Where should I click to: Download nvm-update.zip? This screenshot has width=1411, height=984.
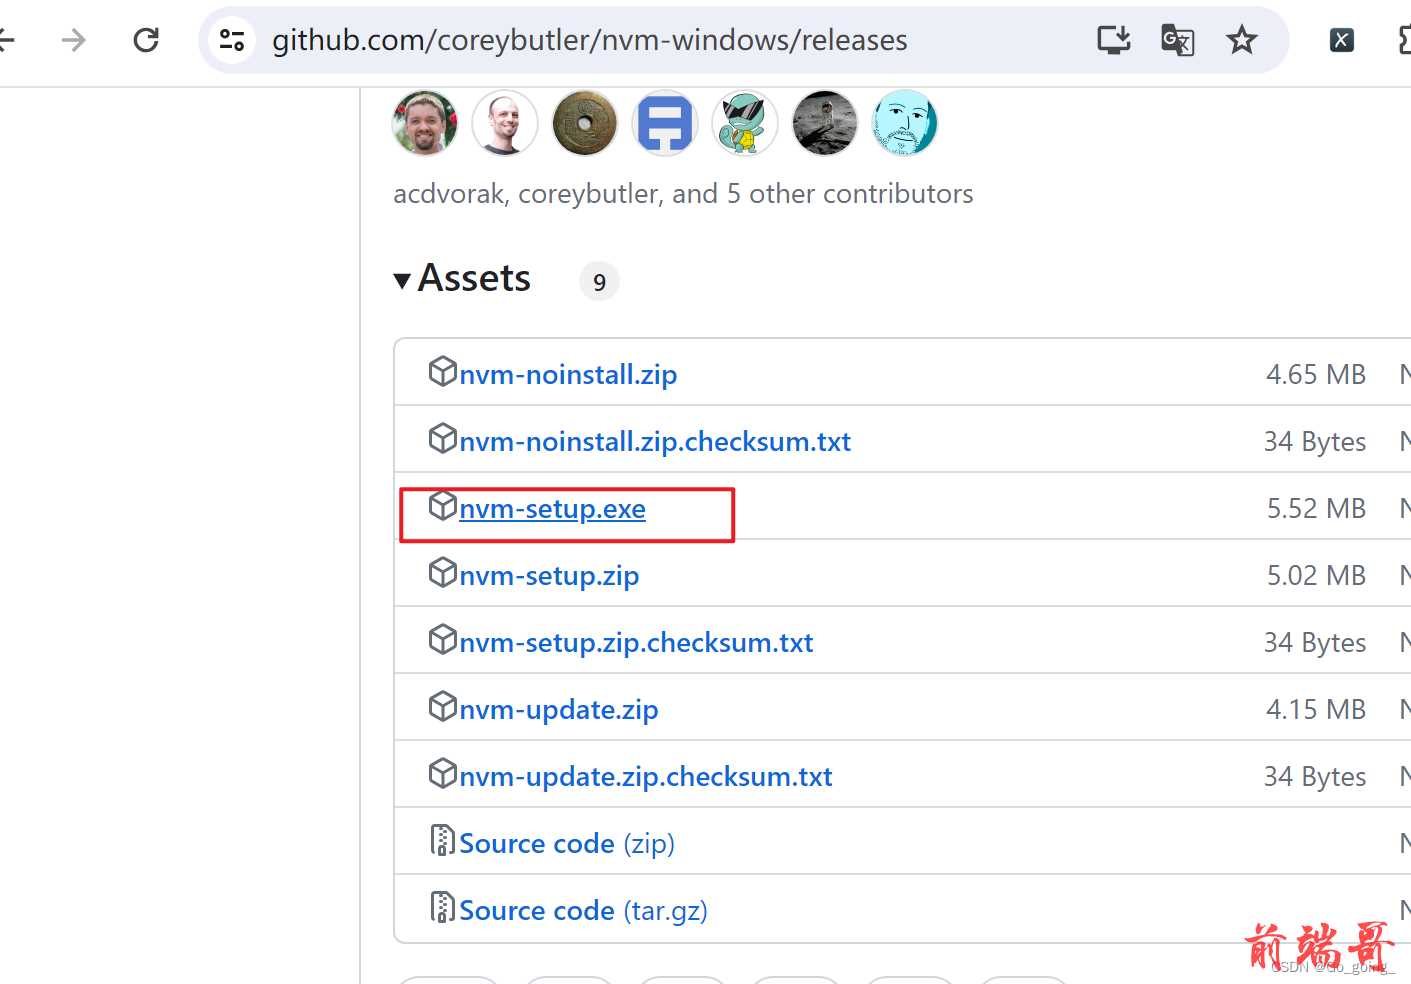(559, 709)
